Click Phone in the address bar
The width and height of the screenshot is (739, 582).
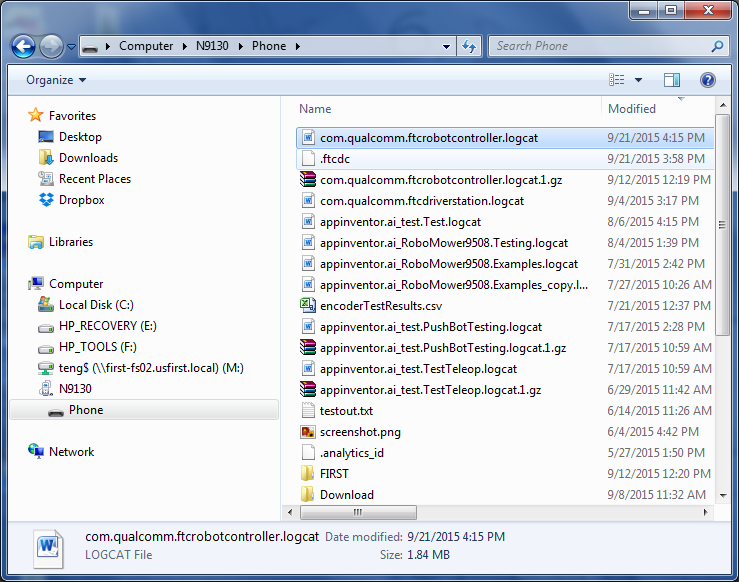pyautogui.click(x=269, y=46)
